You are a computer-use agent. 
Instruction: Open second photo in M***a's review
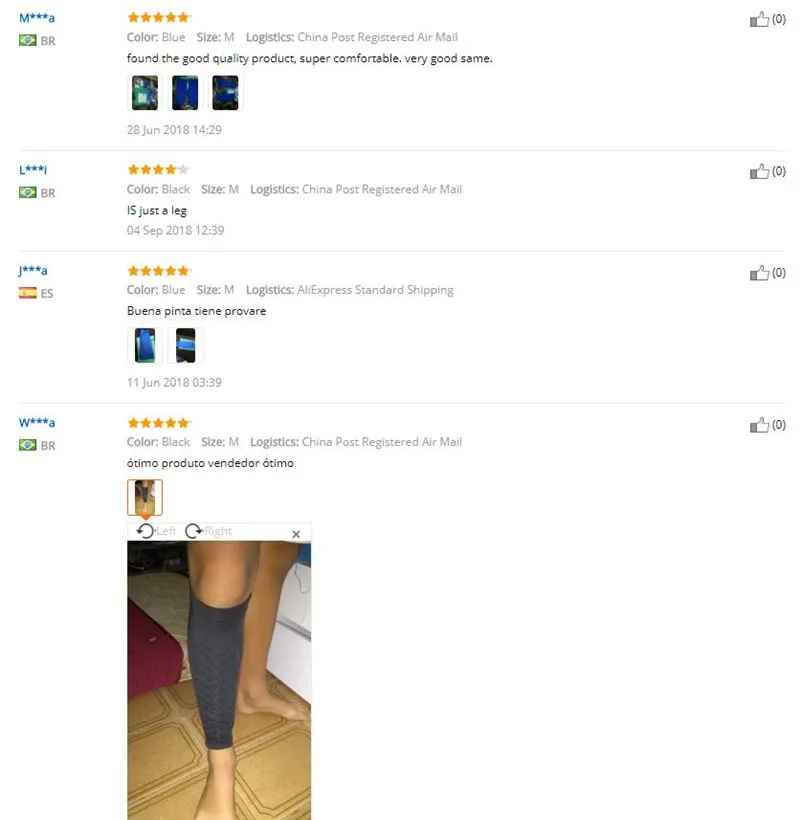pyautogui.click(x=185, y=93)
